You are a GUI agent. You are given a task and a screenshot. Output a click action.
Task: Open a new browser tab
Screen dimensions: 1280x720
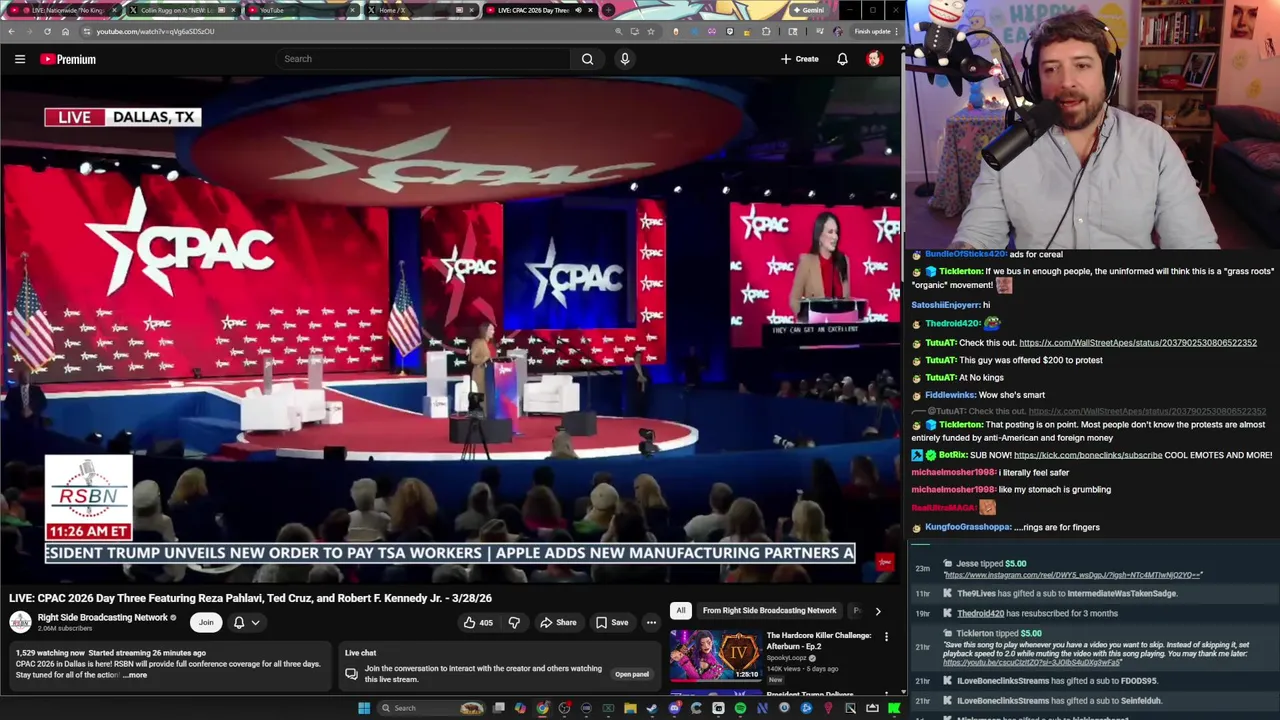[x=608, y=10]
